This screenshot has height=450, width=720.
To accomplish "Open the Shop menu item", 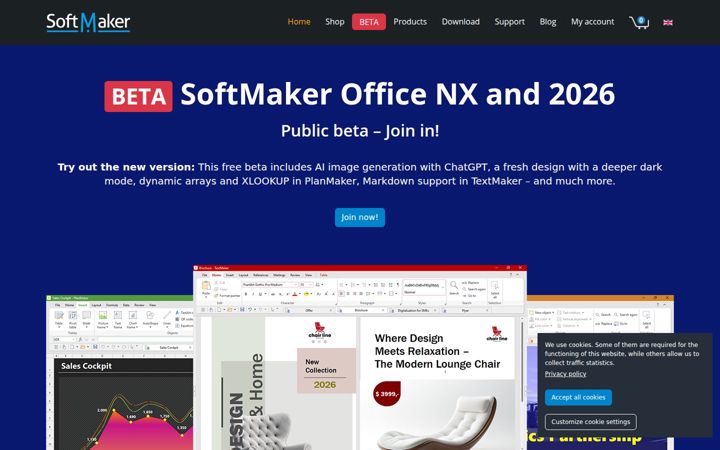I will pyautogui.click(x=335, y=22).
